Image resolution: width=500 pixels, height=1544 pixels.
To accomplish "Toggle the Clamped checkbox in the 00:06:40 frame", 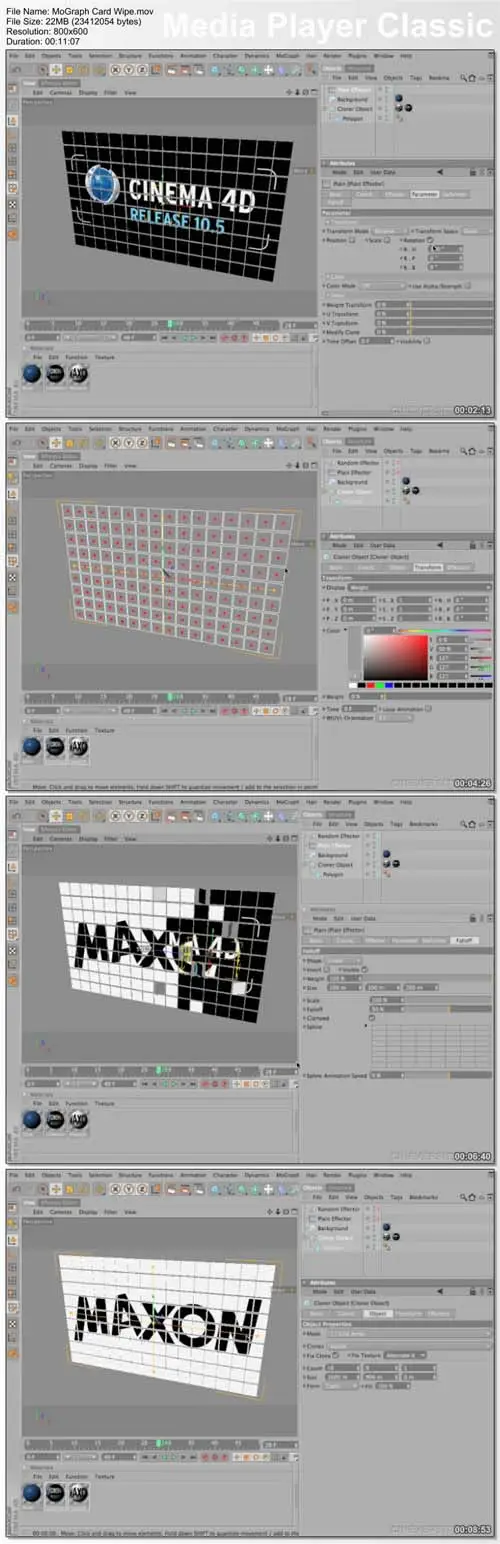I will [372, 1018].
